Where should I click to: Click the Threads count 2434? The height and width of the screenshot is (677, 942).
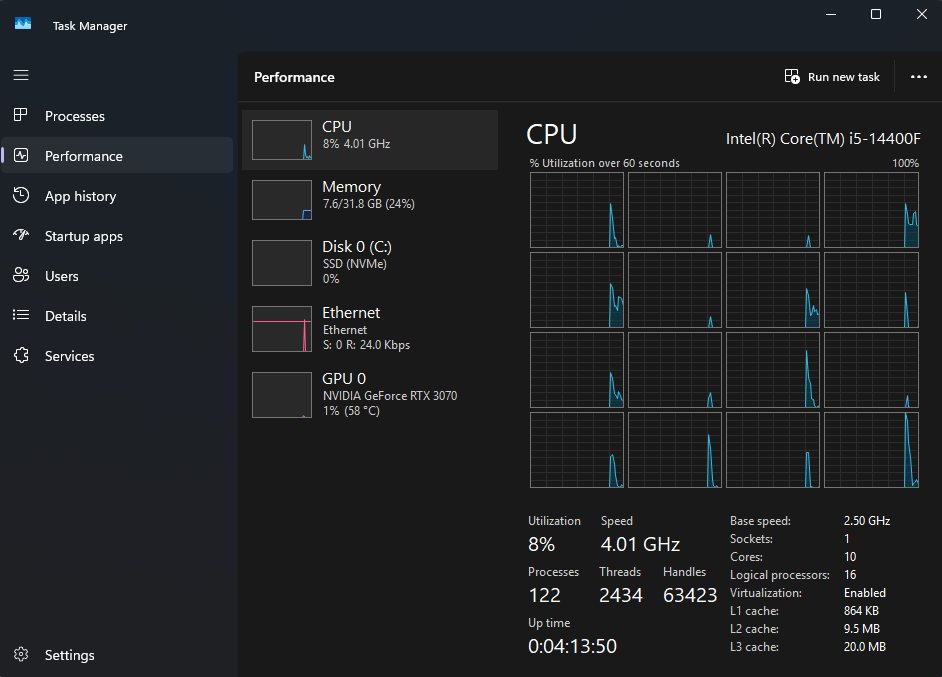click(x=621, y=595)
